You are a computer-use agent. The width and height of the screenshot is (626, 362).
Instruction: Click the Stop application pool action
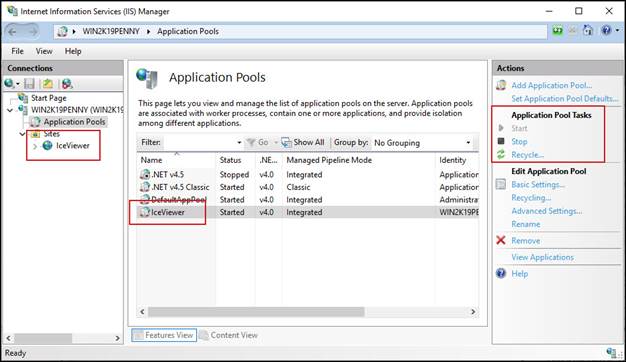pyautogui.click(x=519, y=142)
